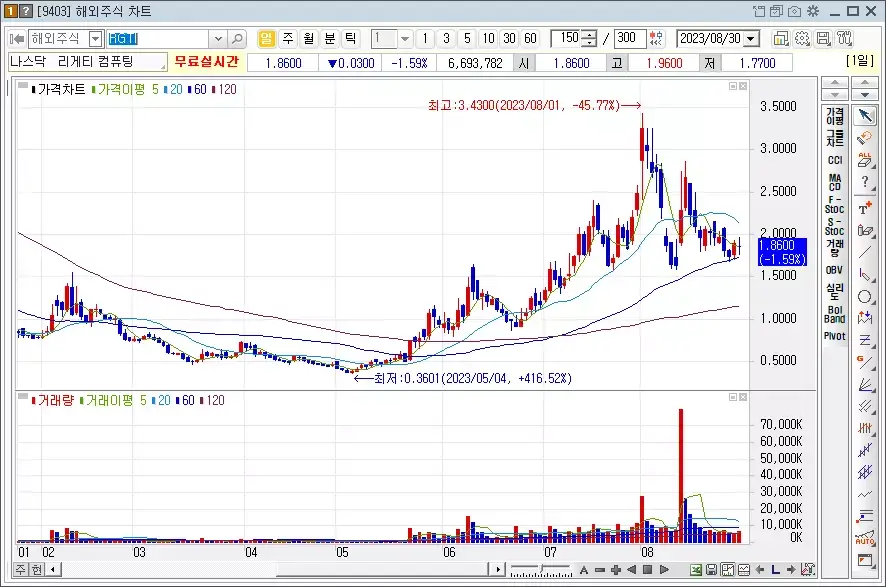Select the tick (틱) period toggle
This screenshot has height=587, width=886.
pos(350,38)
